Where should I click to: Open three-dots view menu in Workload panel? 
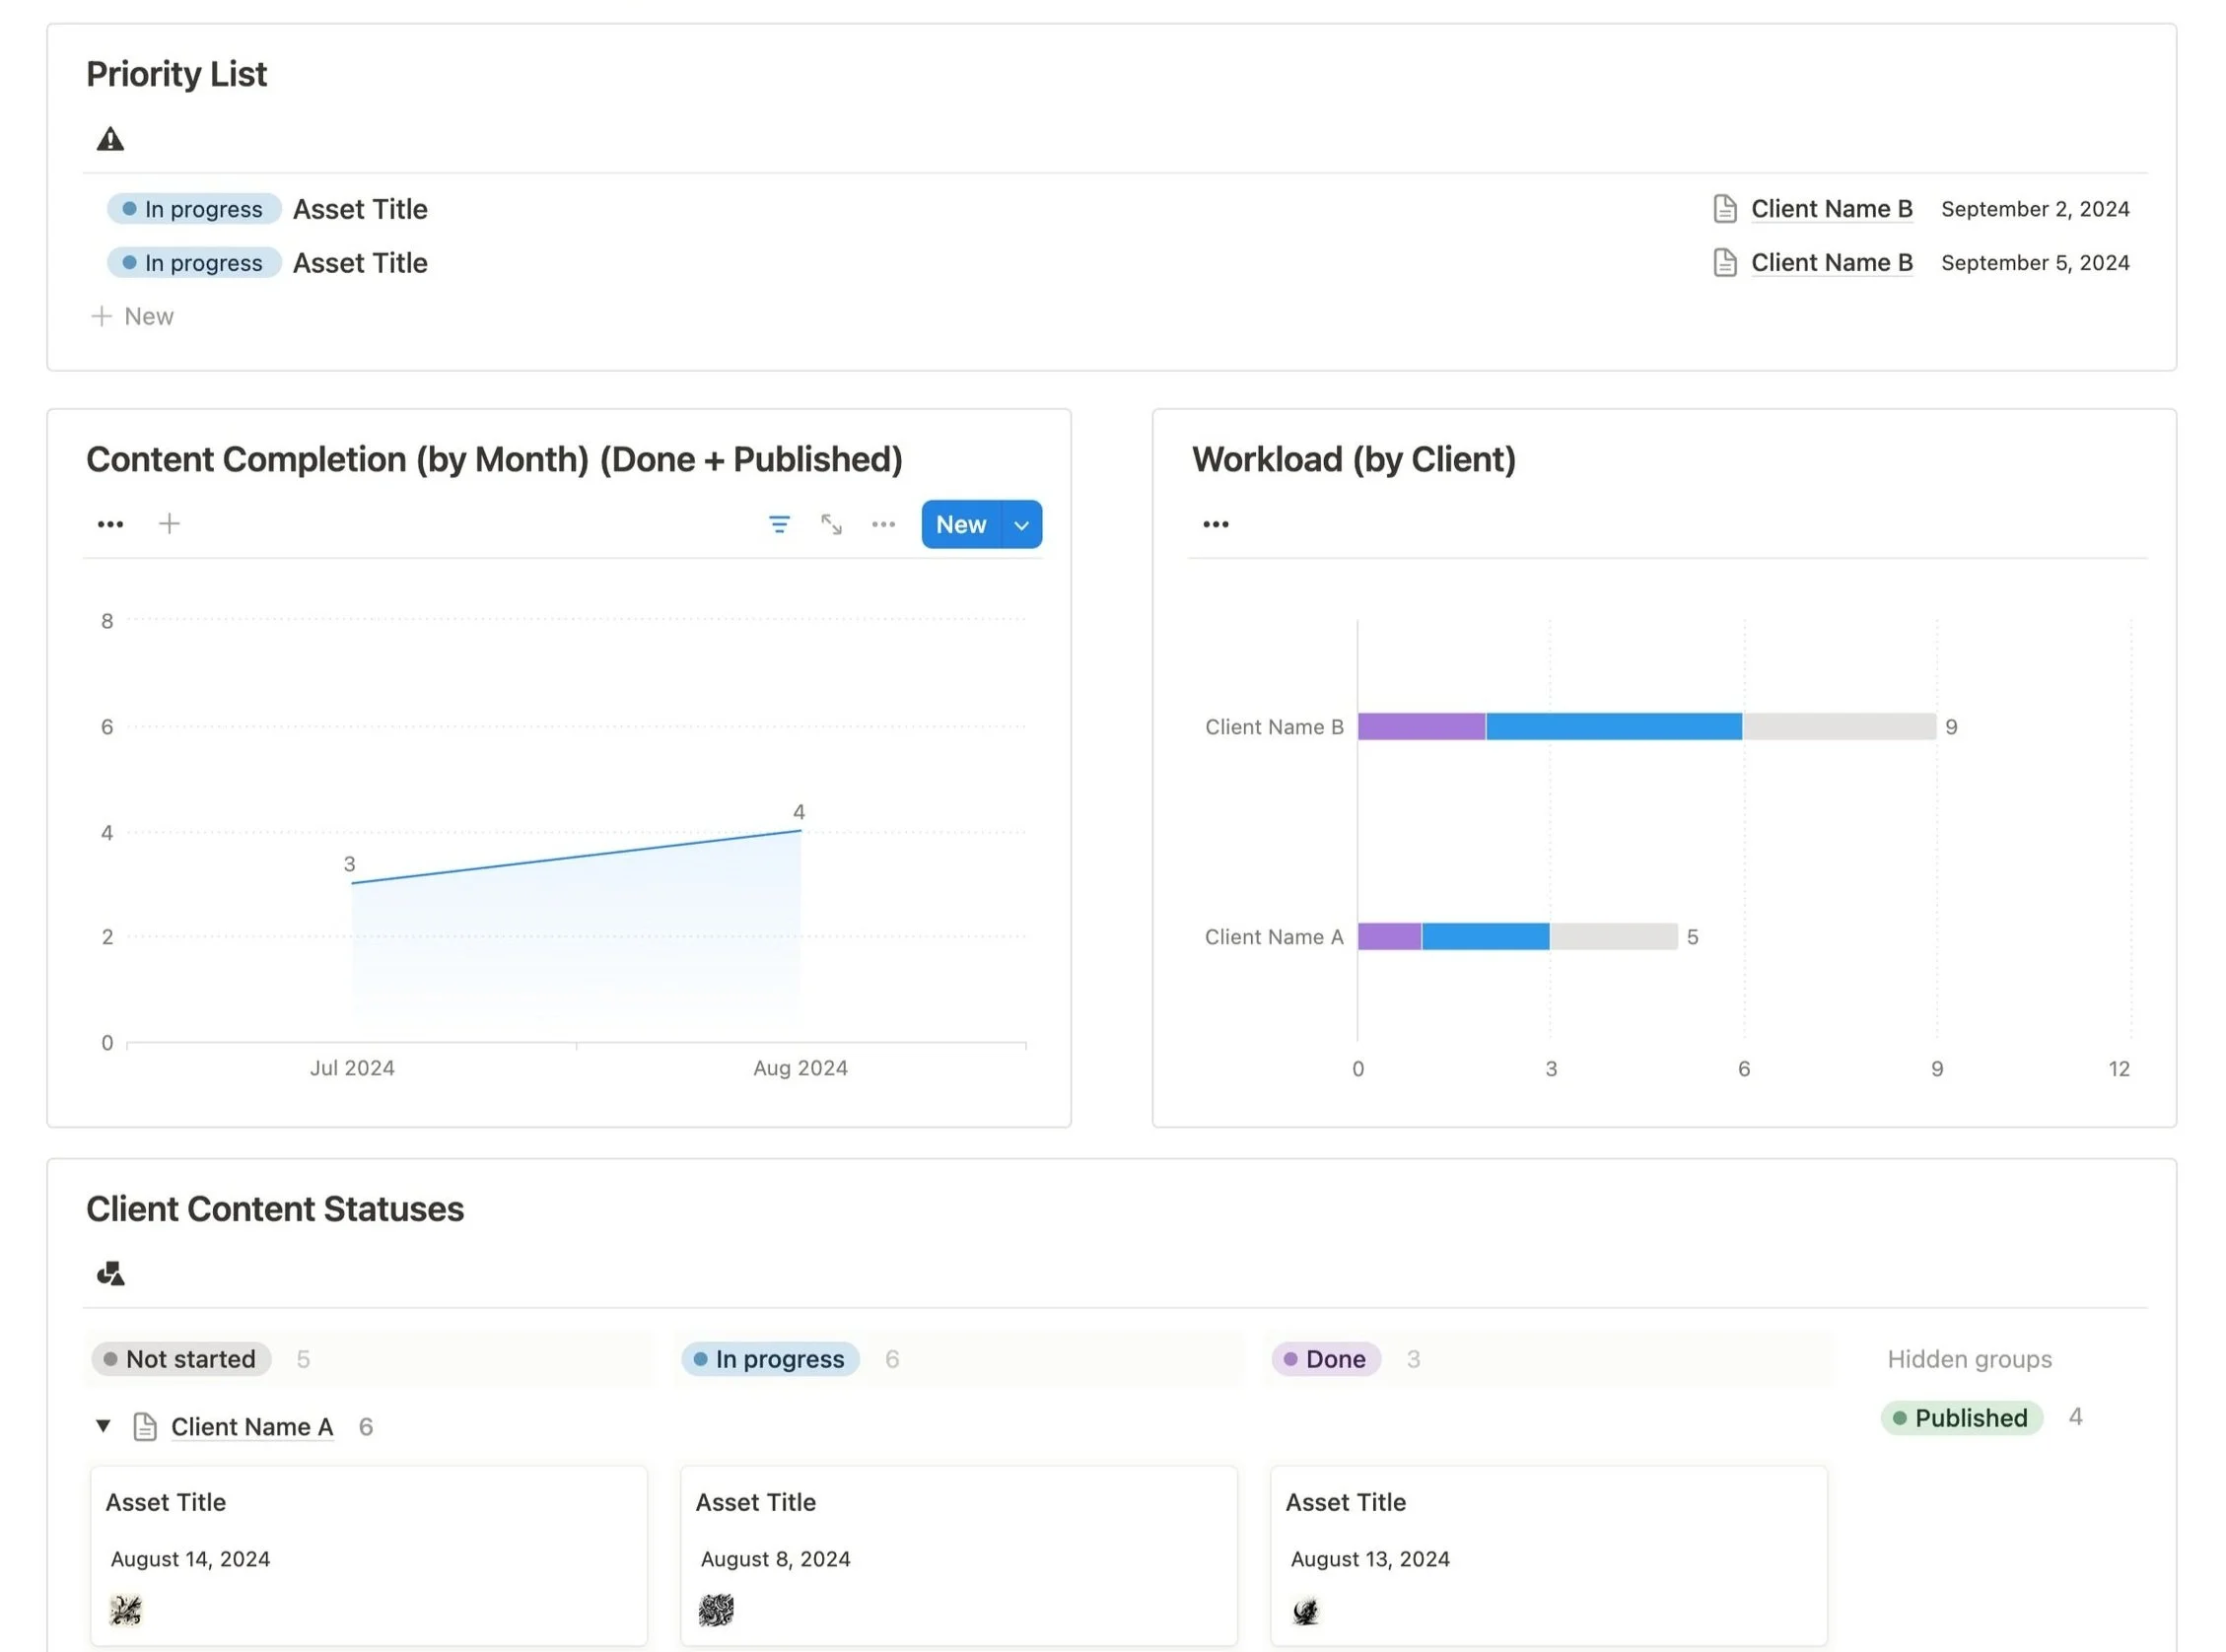click(x=1215, y=524)
